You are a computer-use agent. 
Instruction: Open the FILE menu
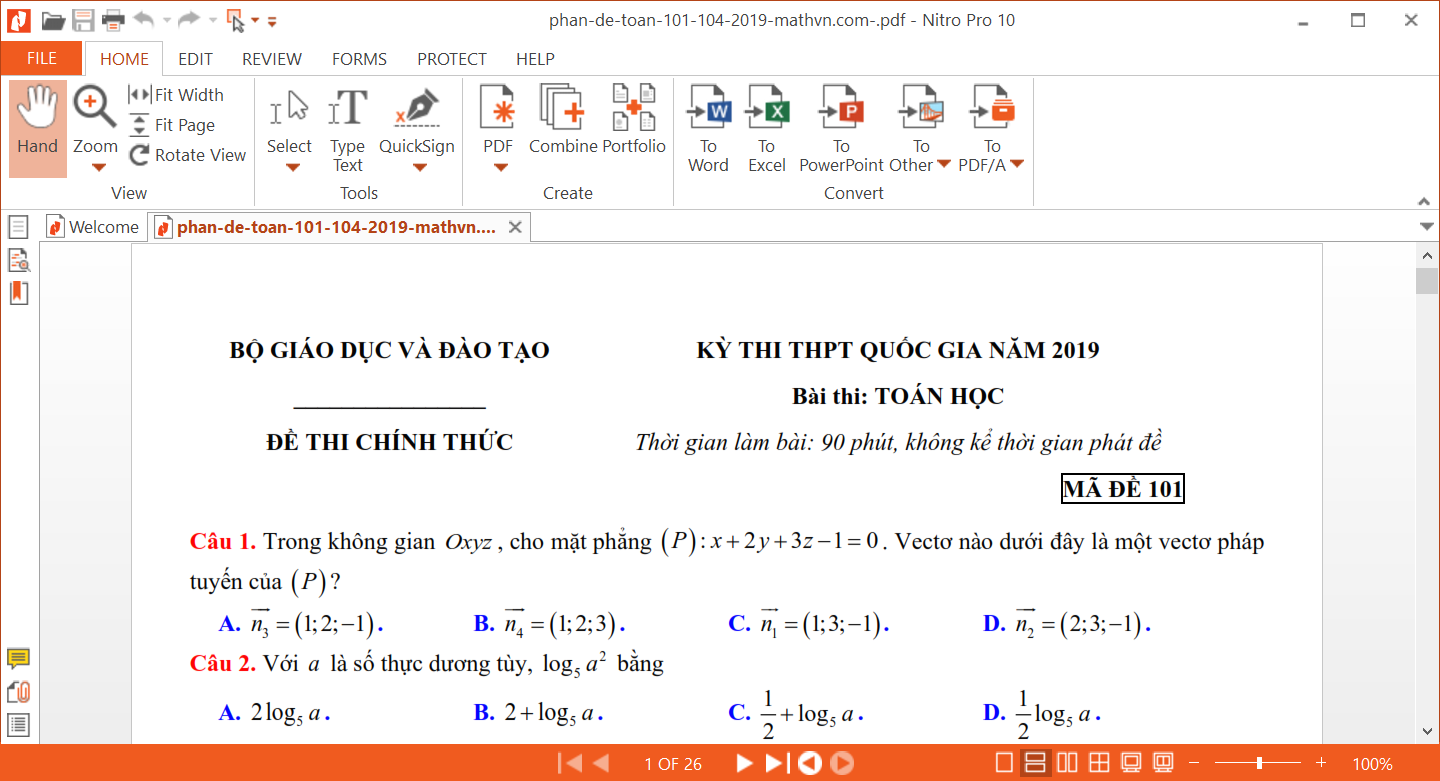41,59
